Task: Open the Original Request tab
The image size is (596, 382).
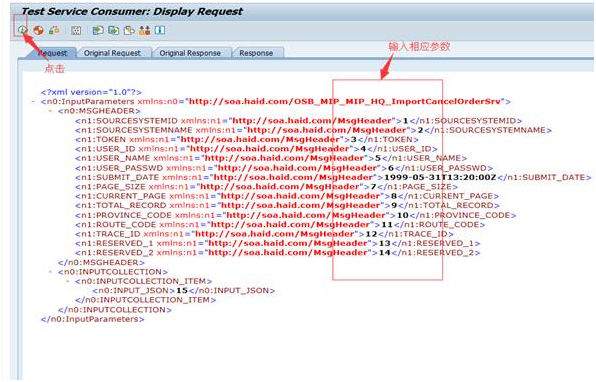Action: point(112,53)
